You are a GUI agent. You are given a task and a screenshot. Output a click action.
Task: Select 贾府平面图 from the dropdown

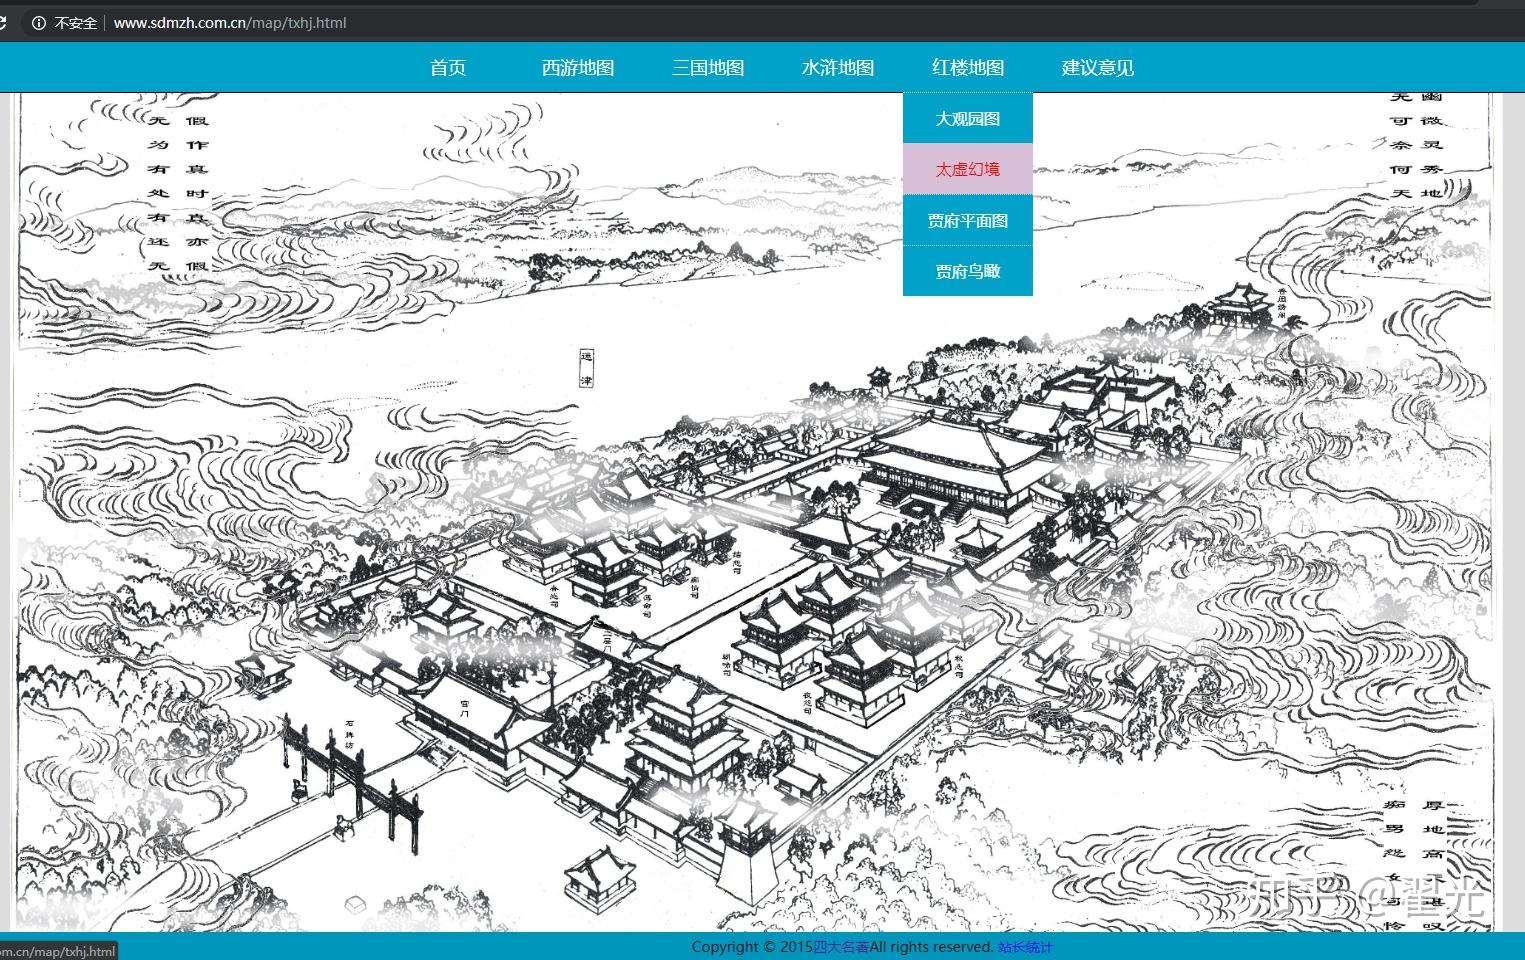(x=968, y=220)
